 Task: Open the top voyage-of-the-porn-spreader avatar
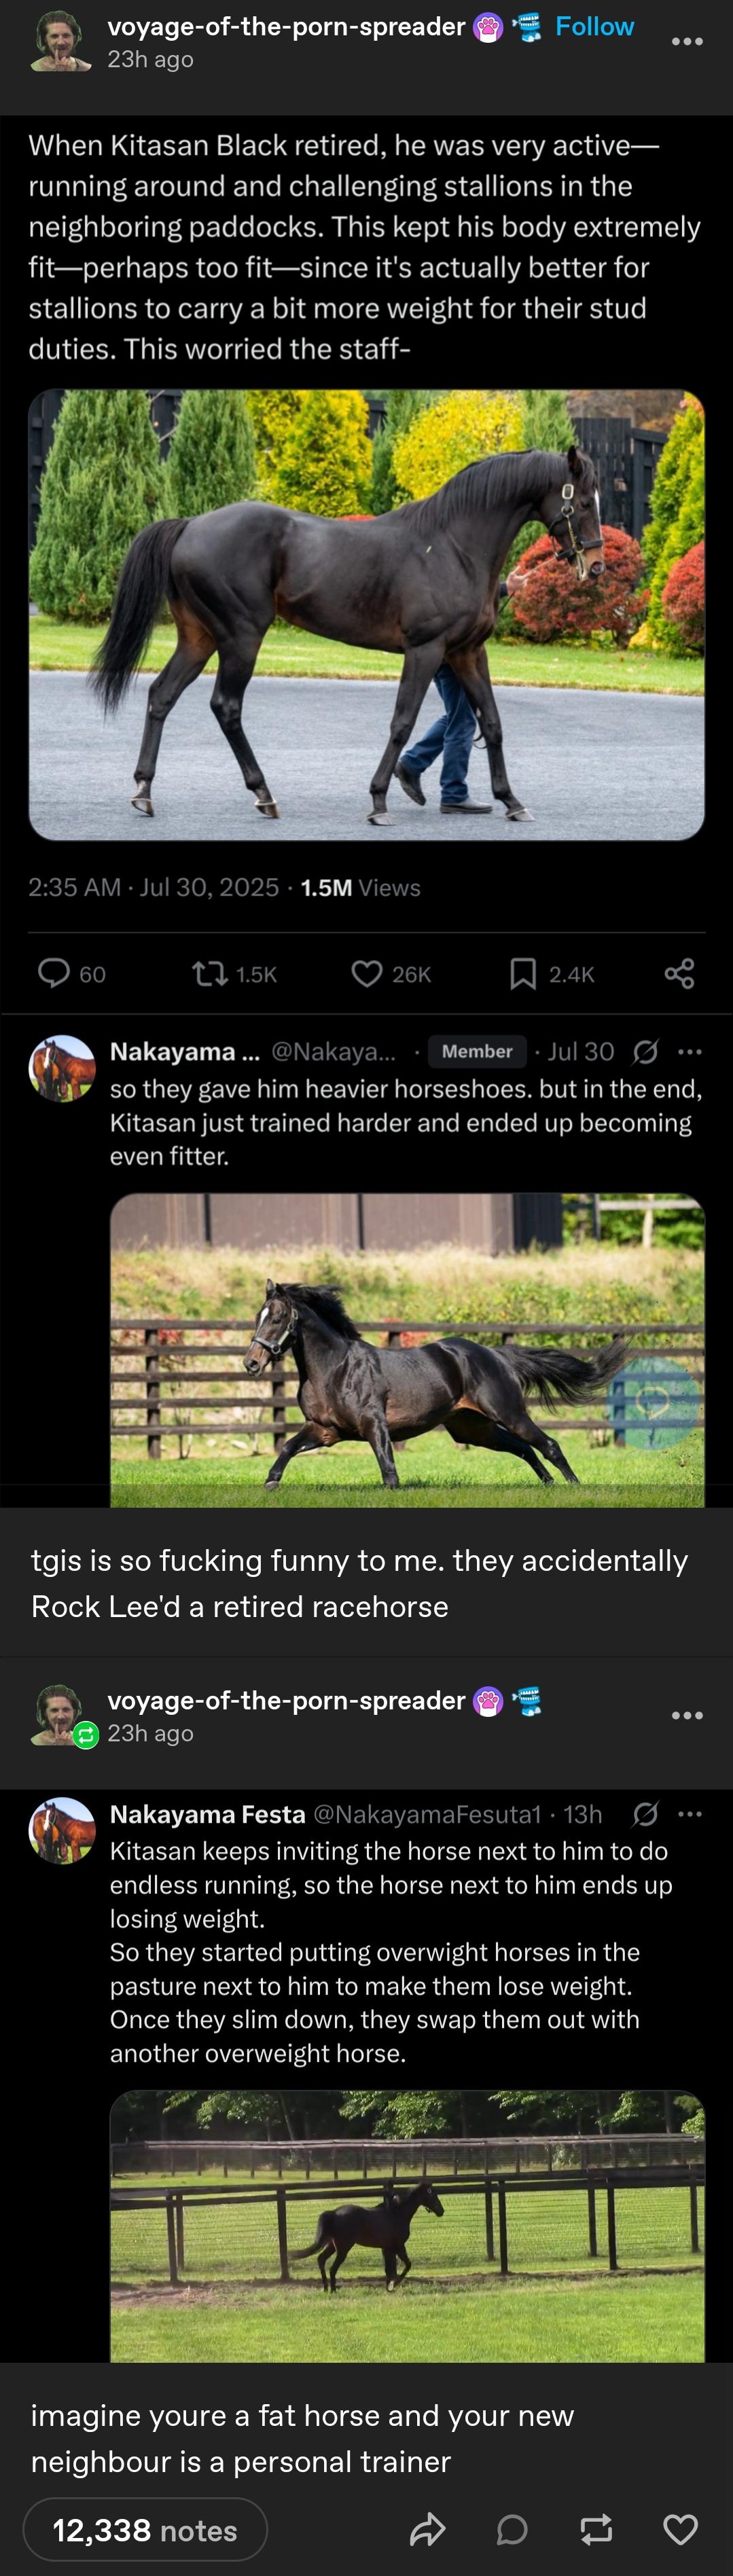click(x=61, y=42)
